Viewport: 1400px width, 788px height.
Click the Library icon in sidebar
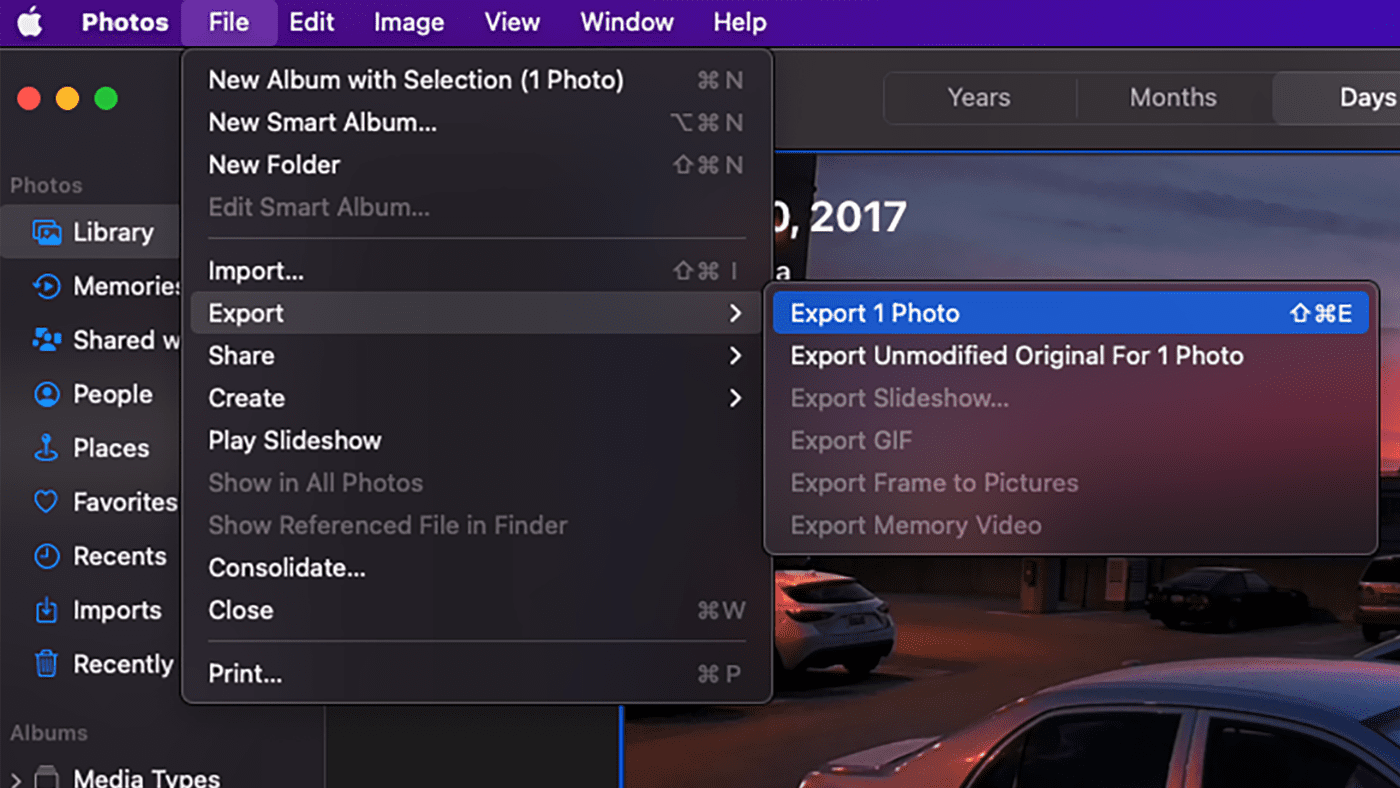tap(46, 233)
